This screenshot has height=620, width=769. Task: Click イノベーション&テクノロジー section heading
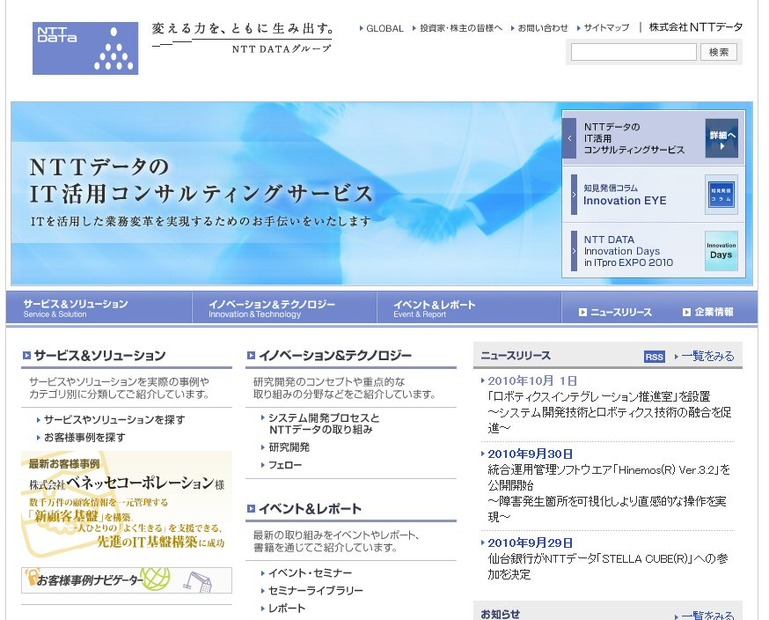pos(335,355)
